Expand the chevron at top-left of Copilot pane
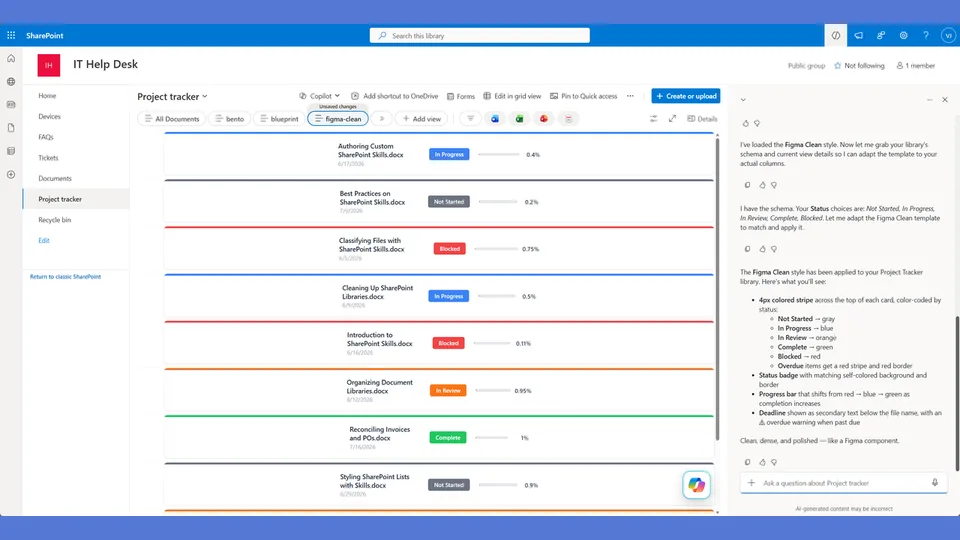 [x=743, y=100]
